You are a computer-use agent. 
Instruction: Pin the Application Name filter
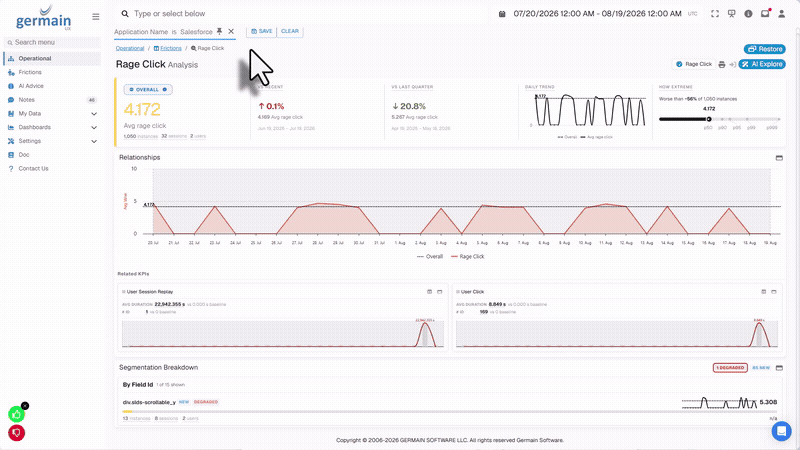(x=219, y=32)
